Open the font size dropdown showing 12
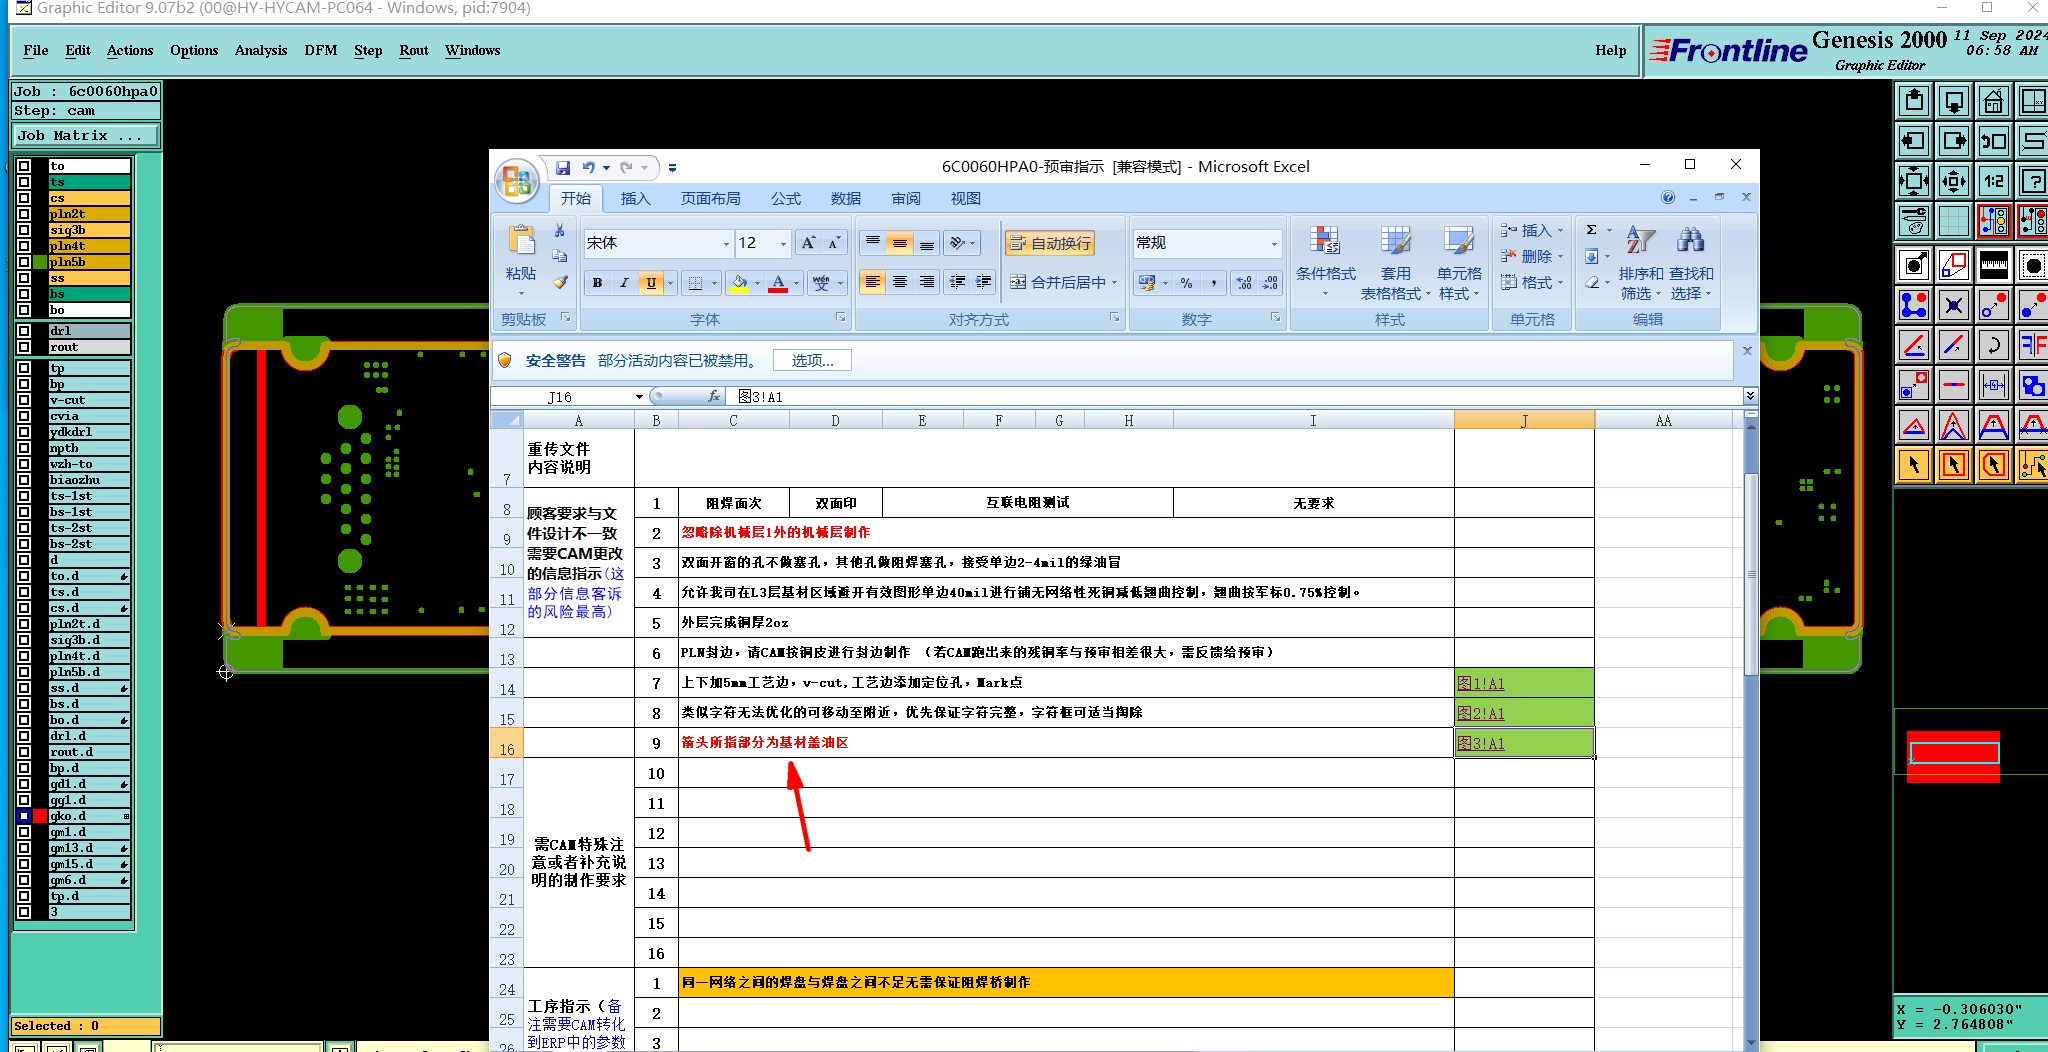2048x1052 pixels. pos(782,243)
